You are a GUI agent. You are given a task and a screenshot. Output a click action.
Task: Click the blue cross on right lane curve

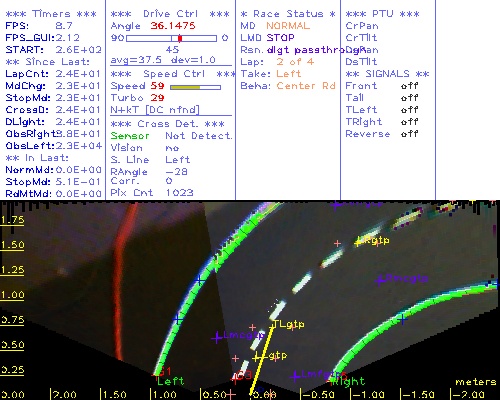tap(403, 320)
